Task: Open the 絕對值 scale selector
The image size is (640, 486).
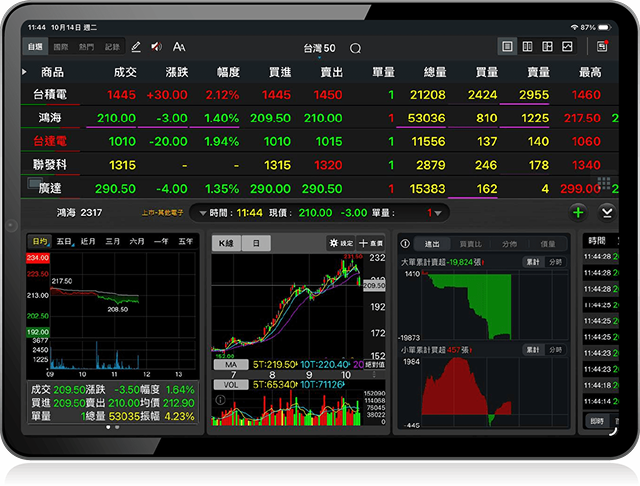Action: point(374,364)
